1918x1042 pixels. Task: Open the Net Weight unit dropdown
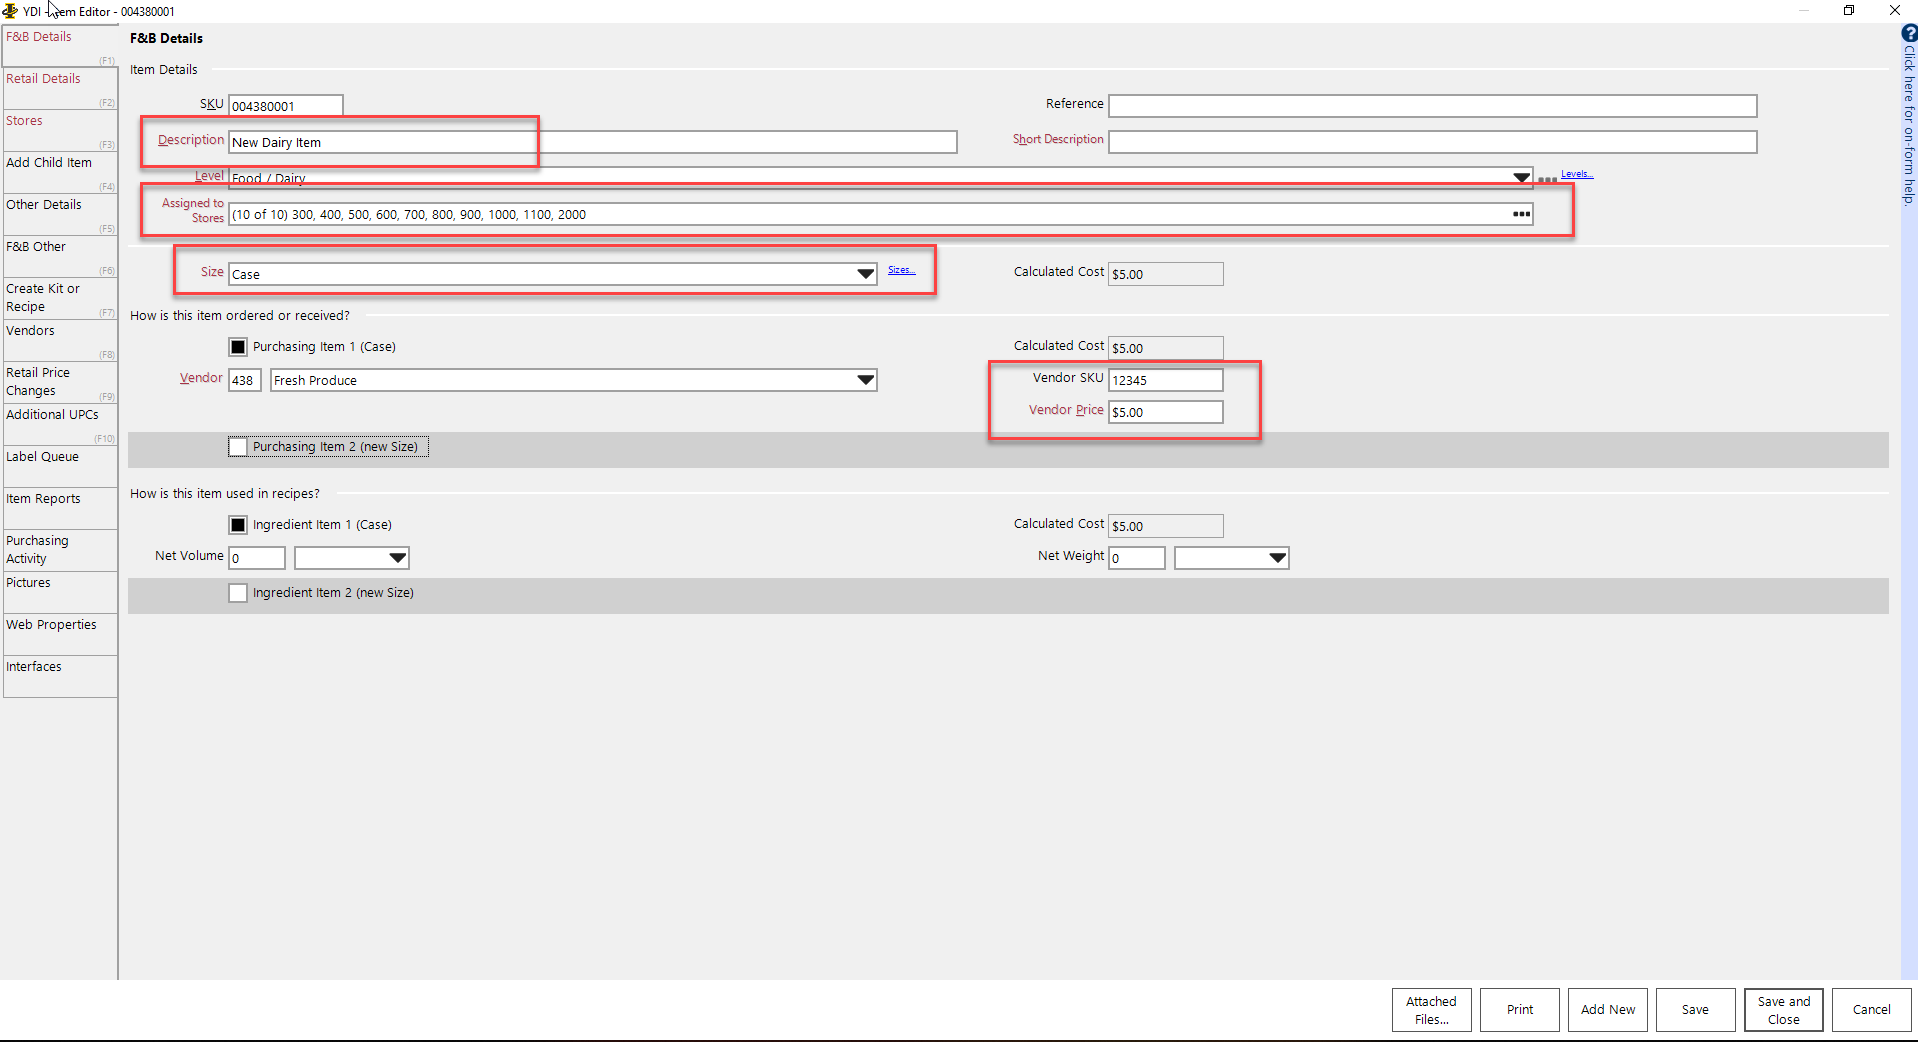(1277, 558)
